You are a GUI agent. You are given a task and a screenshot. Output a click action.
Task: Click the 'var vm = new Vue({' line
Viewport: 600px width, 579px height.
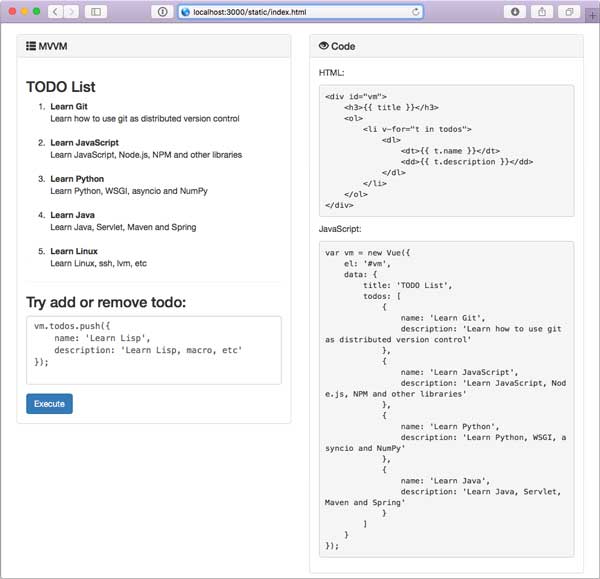(367, 253)
